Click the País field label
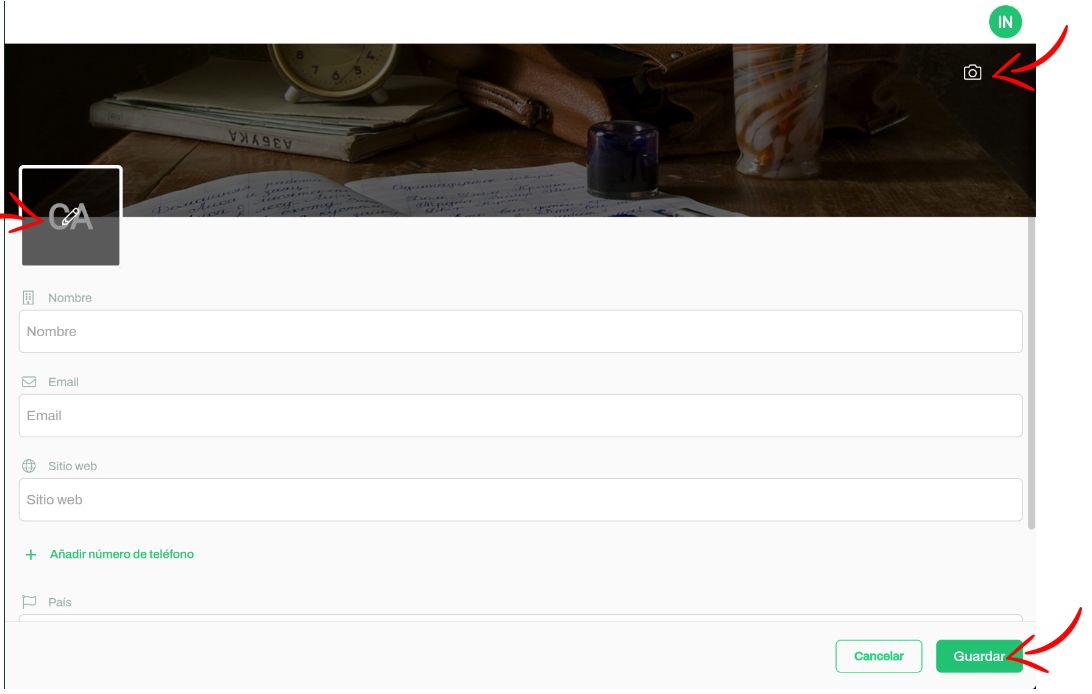Viewport: 1092px width, 694px height. [60, 602]
